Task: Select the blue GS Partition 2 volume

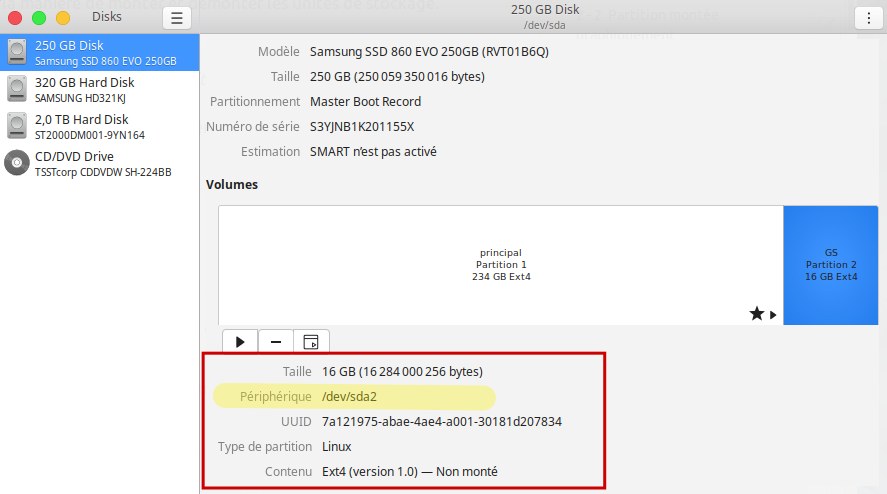Action: point(831,264)
